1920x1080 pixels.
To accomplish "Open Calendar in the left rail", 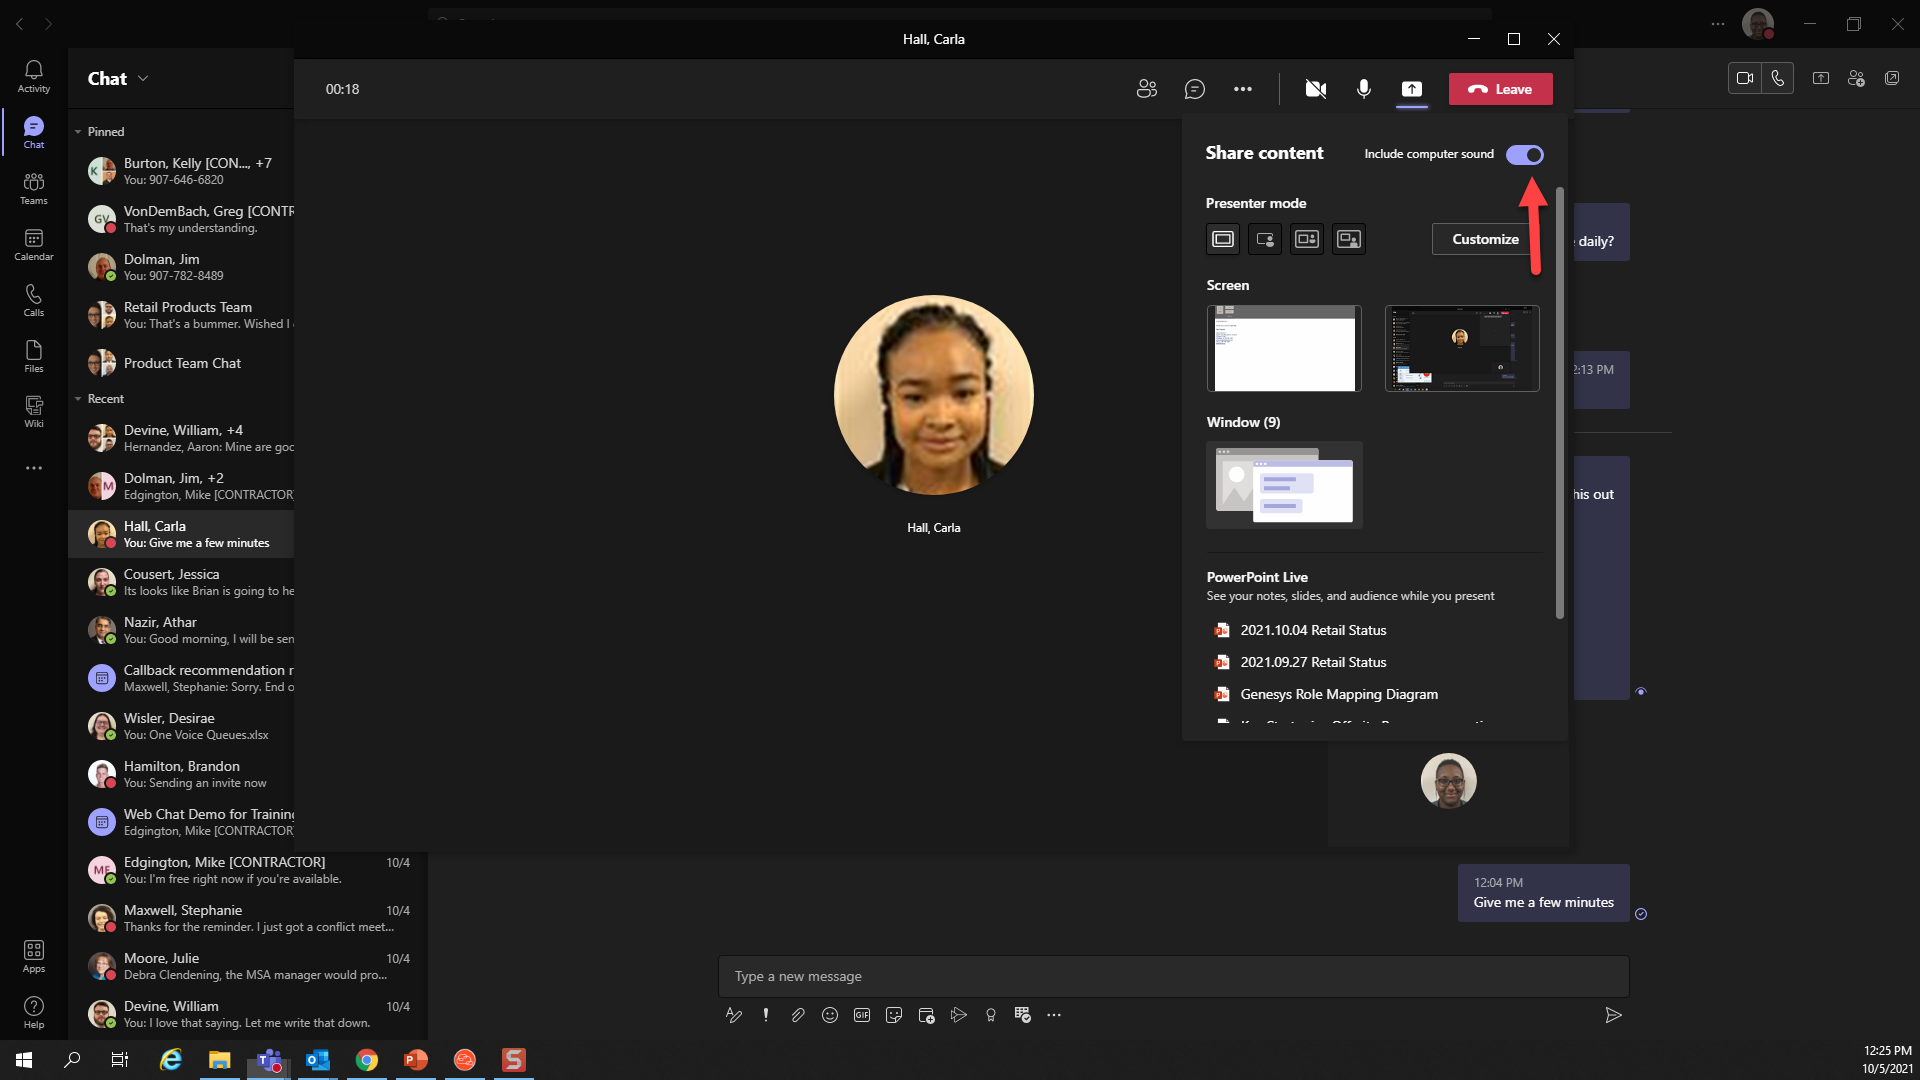I will click(33, 244).
